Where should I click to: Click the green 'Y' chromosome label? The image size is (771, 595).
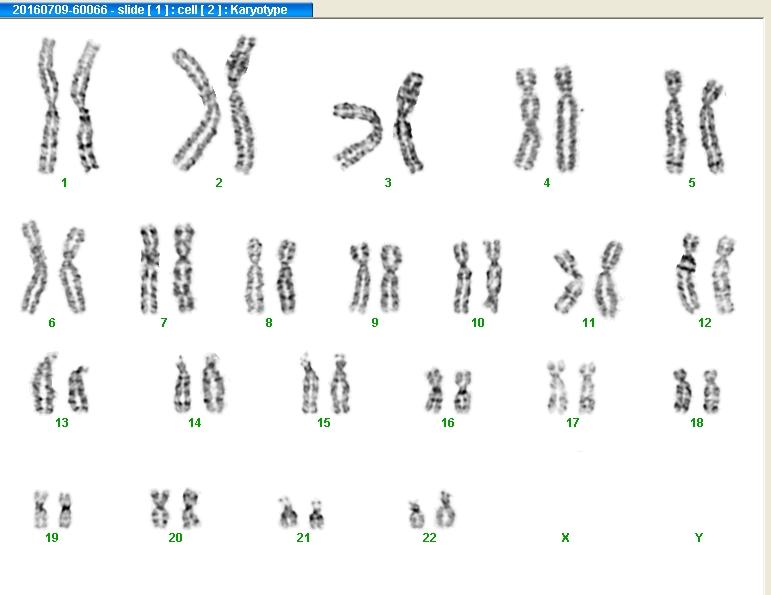pyautogui.click(x=699, y=537)
